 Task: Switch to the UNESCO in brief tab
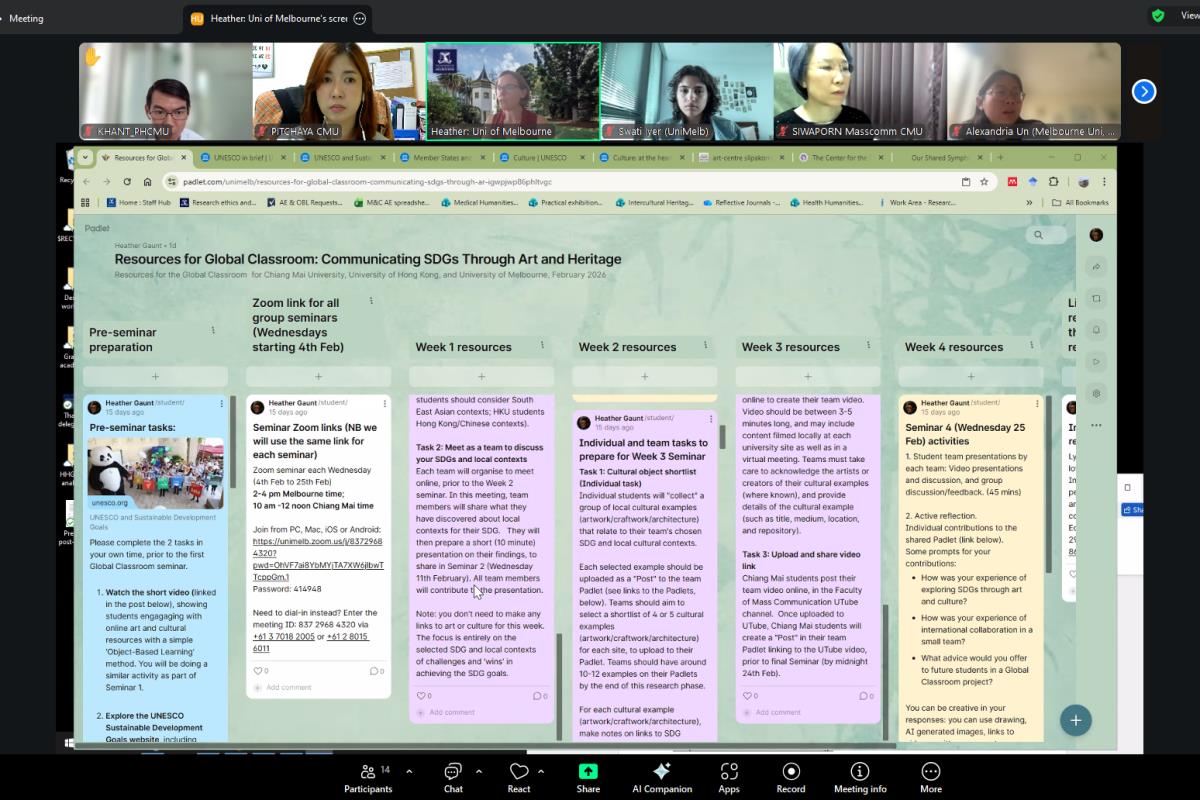tap(242, 157)
